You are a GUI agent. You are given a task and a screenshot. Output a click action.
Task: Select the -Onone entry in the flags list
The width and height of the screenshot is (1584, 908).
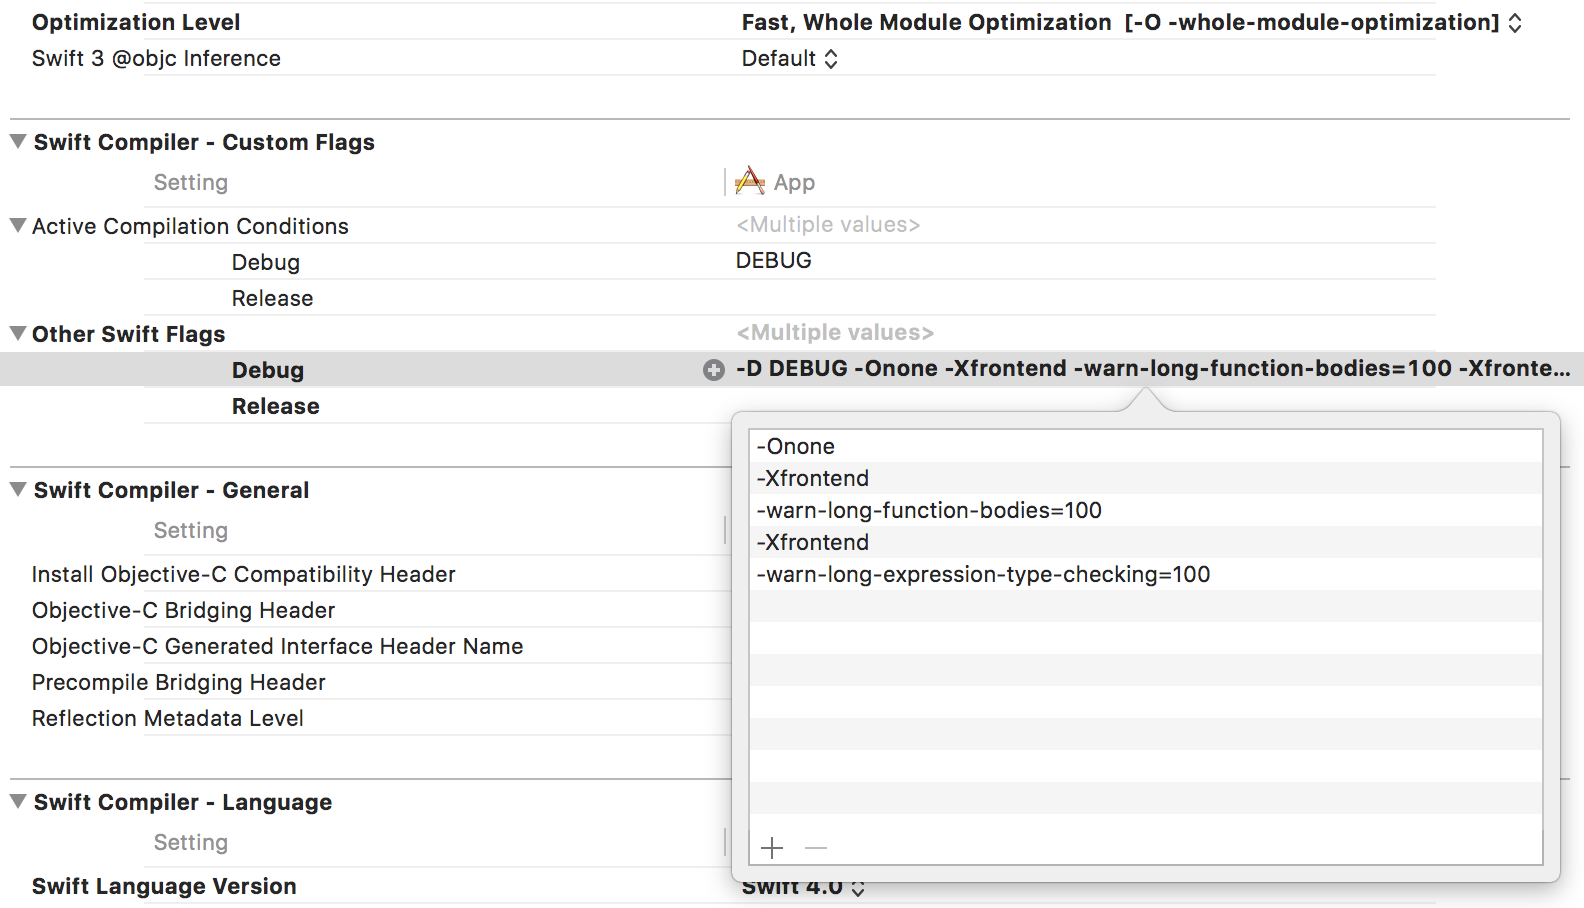tap(1146, 446)
